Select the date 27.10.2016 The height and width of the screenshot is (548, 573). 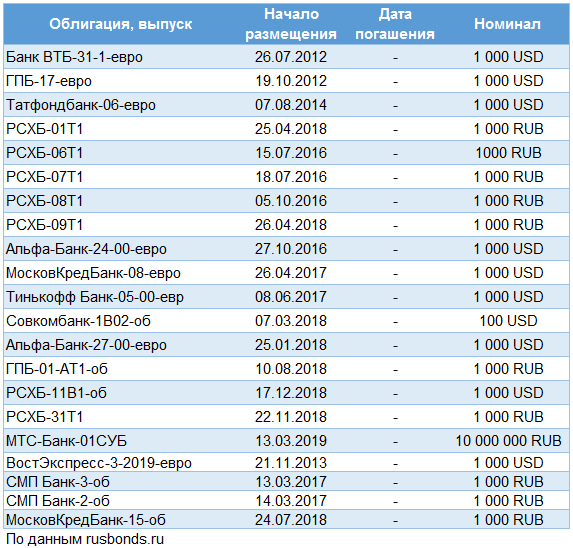(x=291, y=249)
